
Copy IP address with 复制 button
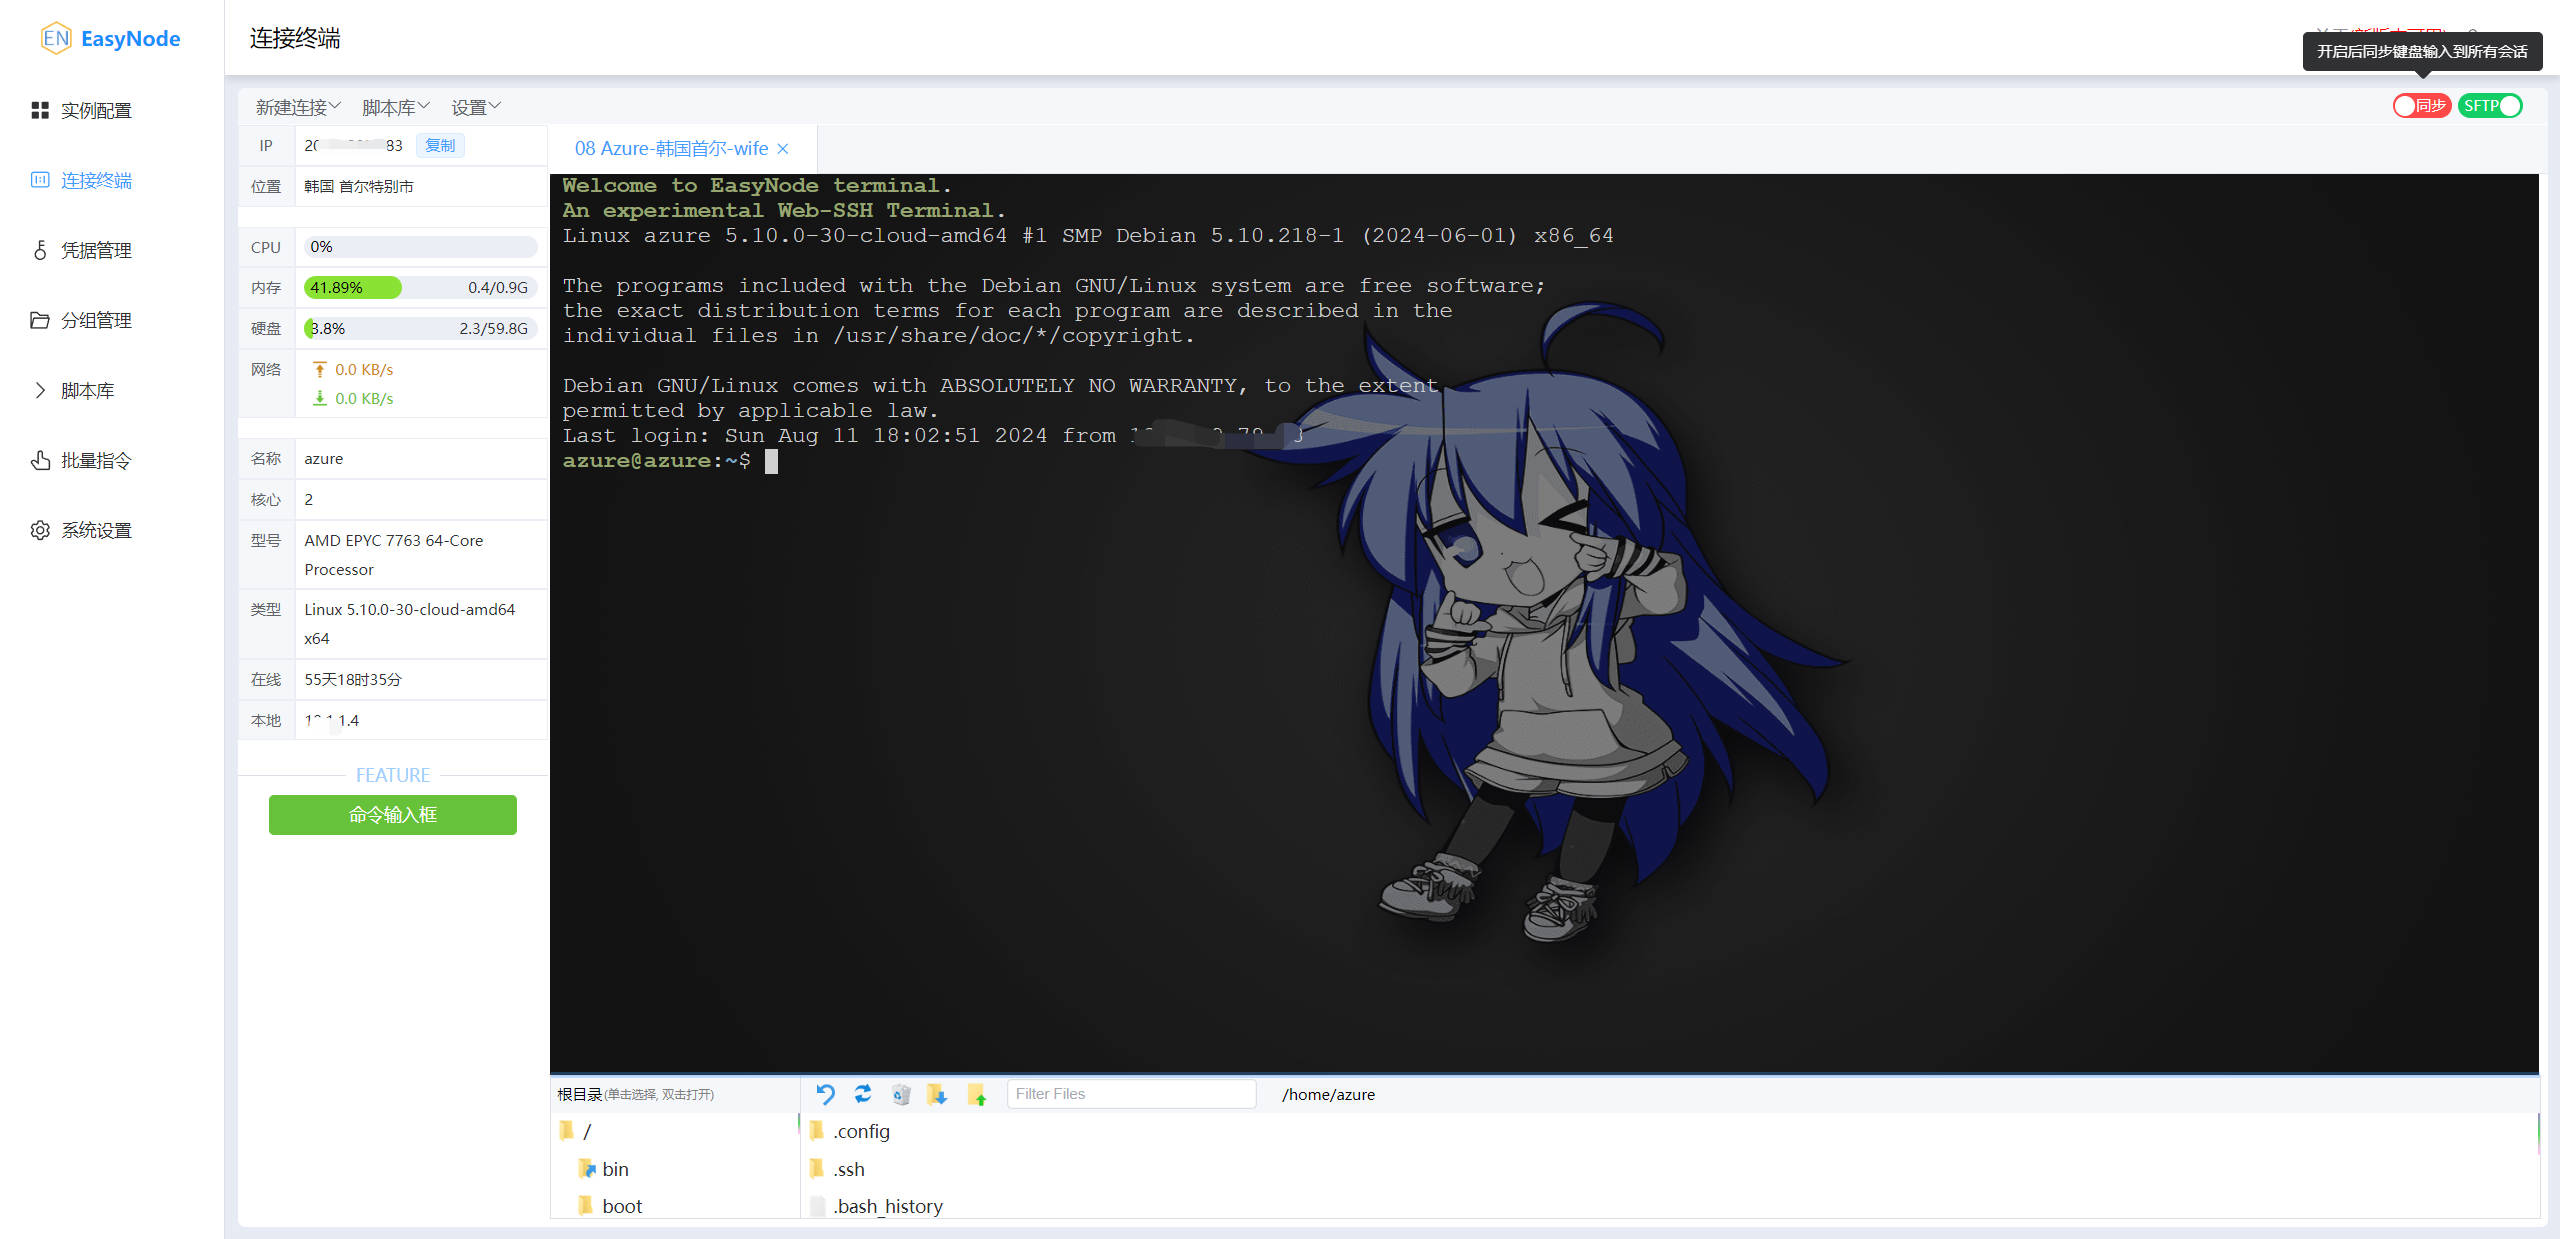(440, 146)
